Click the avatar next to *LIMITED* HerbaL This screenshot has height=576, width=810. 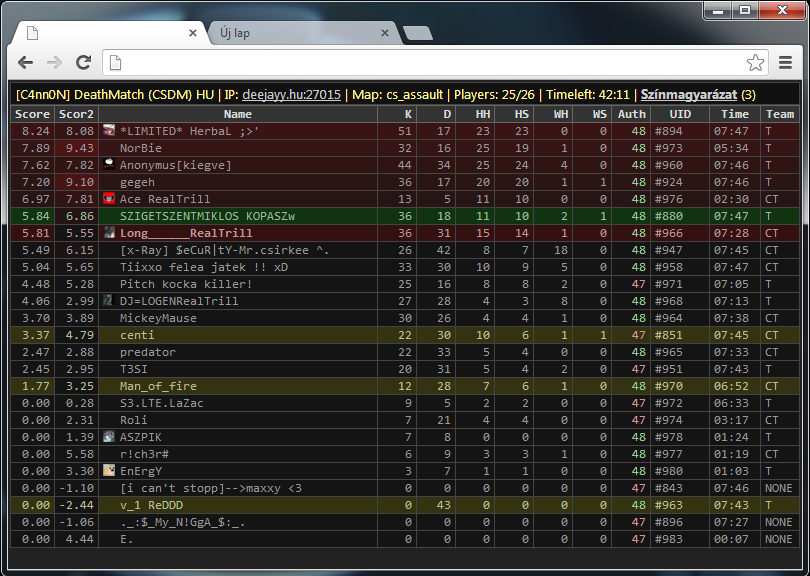109,131
